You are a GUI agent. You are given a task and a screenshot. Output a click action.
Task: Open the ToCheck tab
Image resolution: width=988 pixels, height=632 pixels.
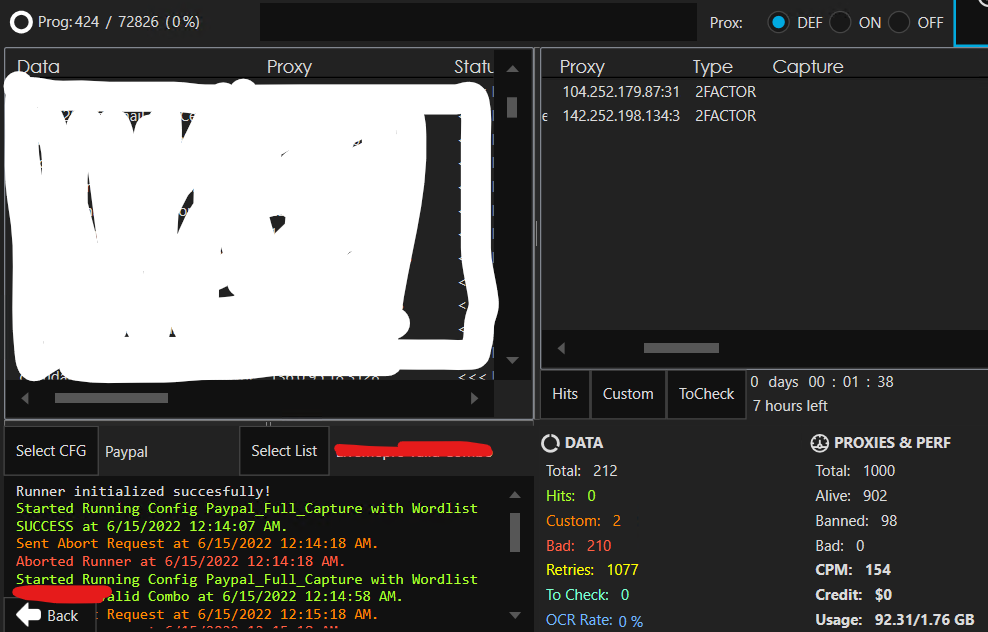pyautogui.click(x=706, y=394)
